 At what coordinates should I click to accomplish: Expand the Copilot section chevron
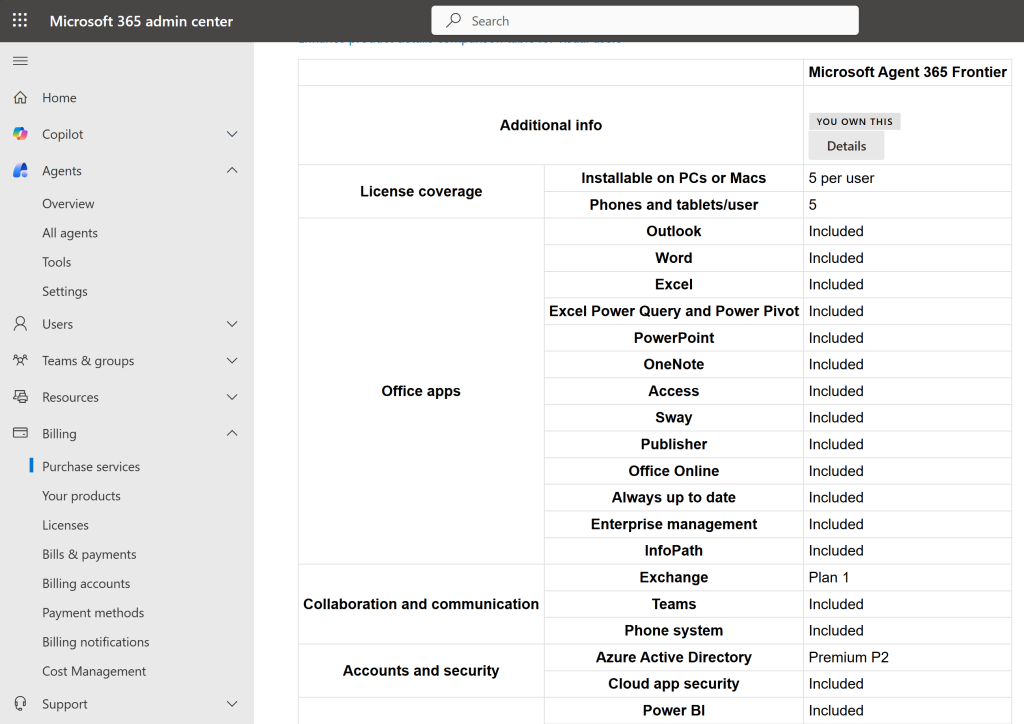(232, 134)
